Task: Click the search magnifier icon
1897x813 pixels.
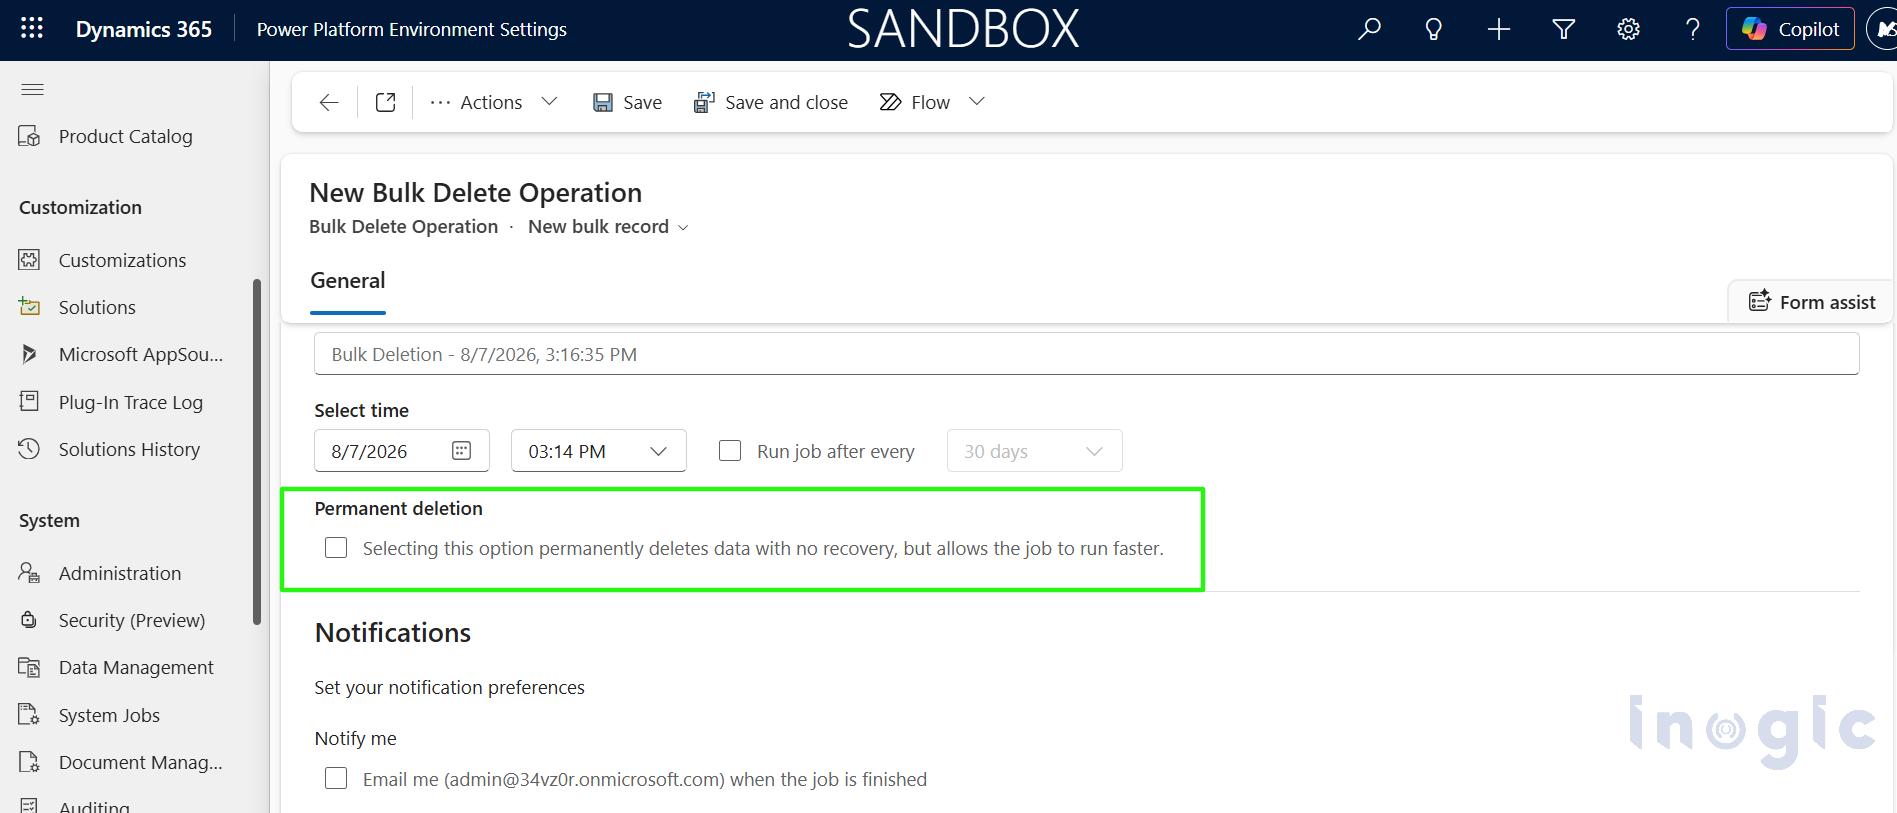Action: tap(1369, 29)
